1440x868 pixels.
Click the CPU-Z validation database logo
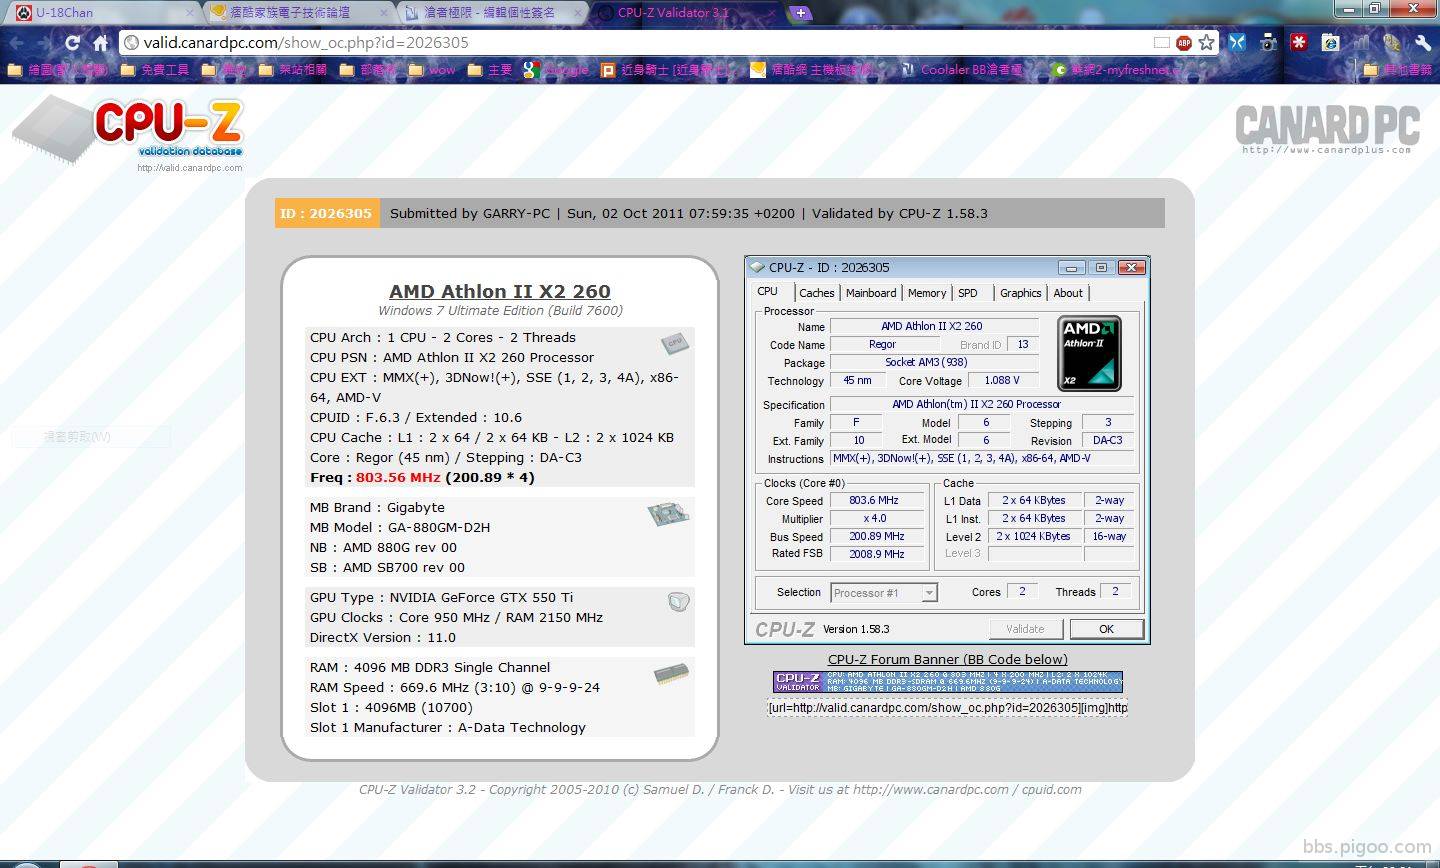pos(128,134)
